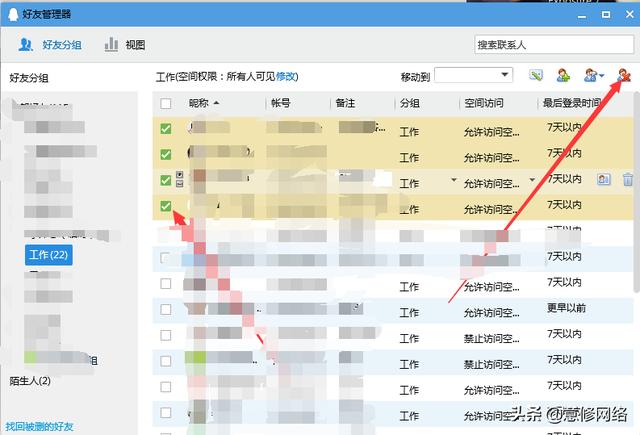Close the 好友管理器 window
Image resolution: width=640 pixels, height=435 pixels.
click(x=630, y=14)
